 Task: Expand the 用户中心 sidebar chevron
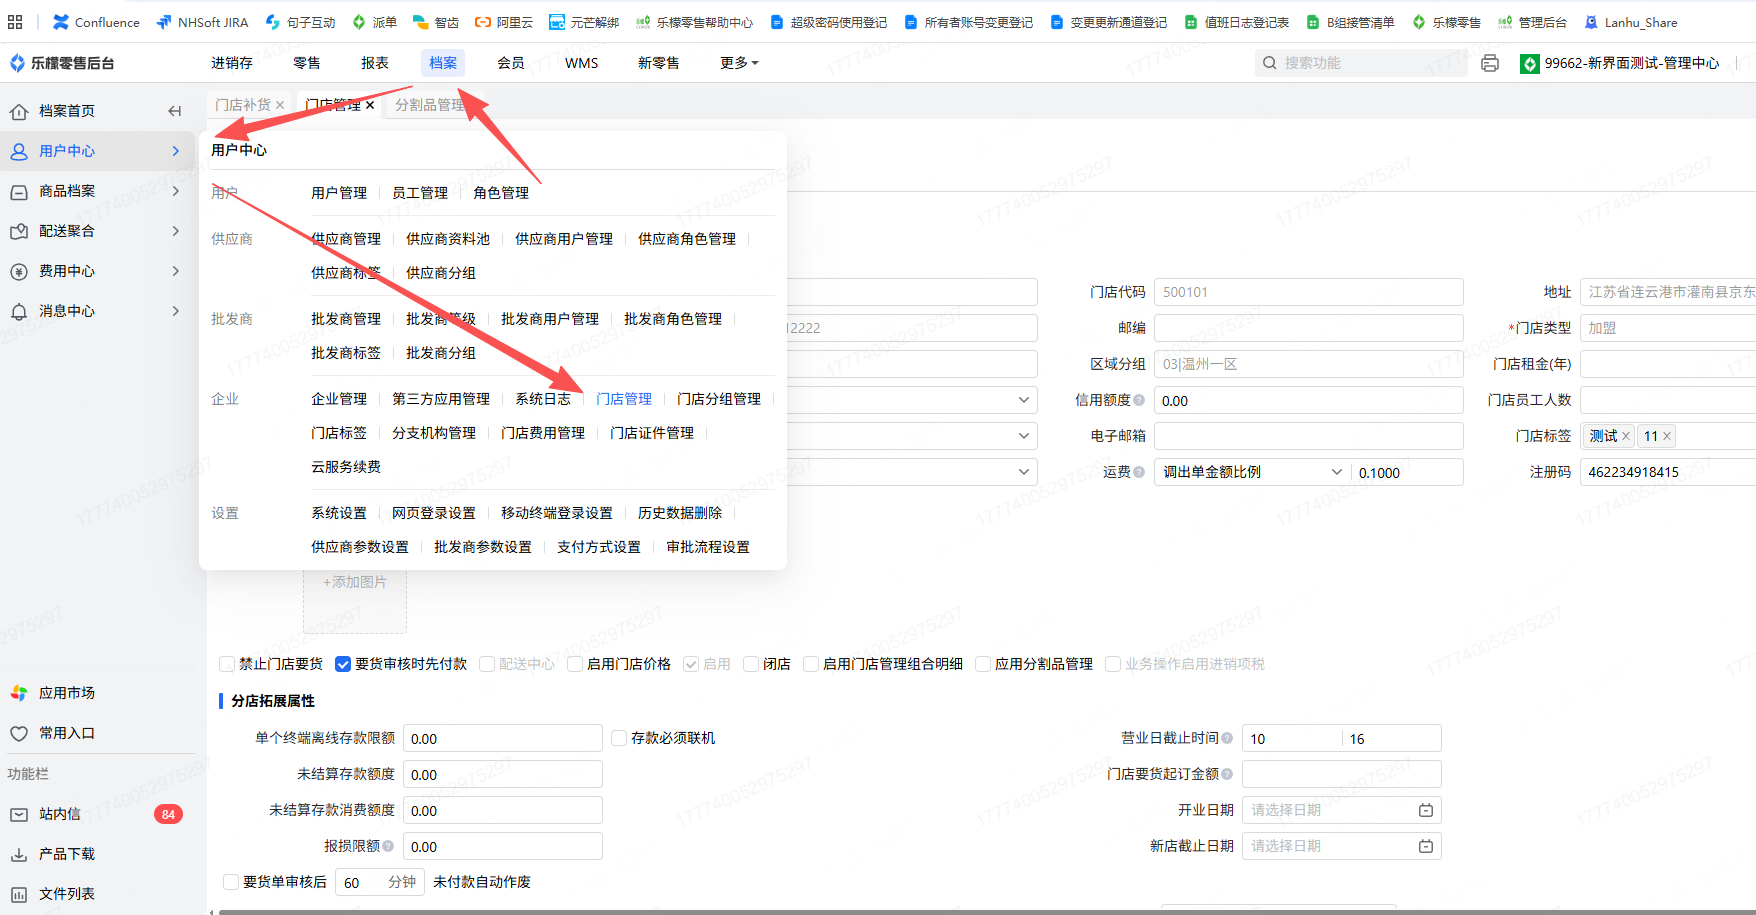pyautogui.click(x=176, y=151)
